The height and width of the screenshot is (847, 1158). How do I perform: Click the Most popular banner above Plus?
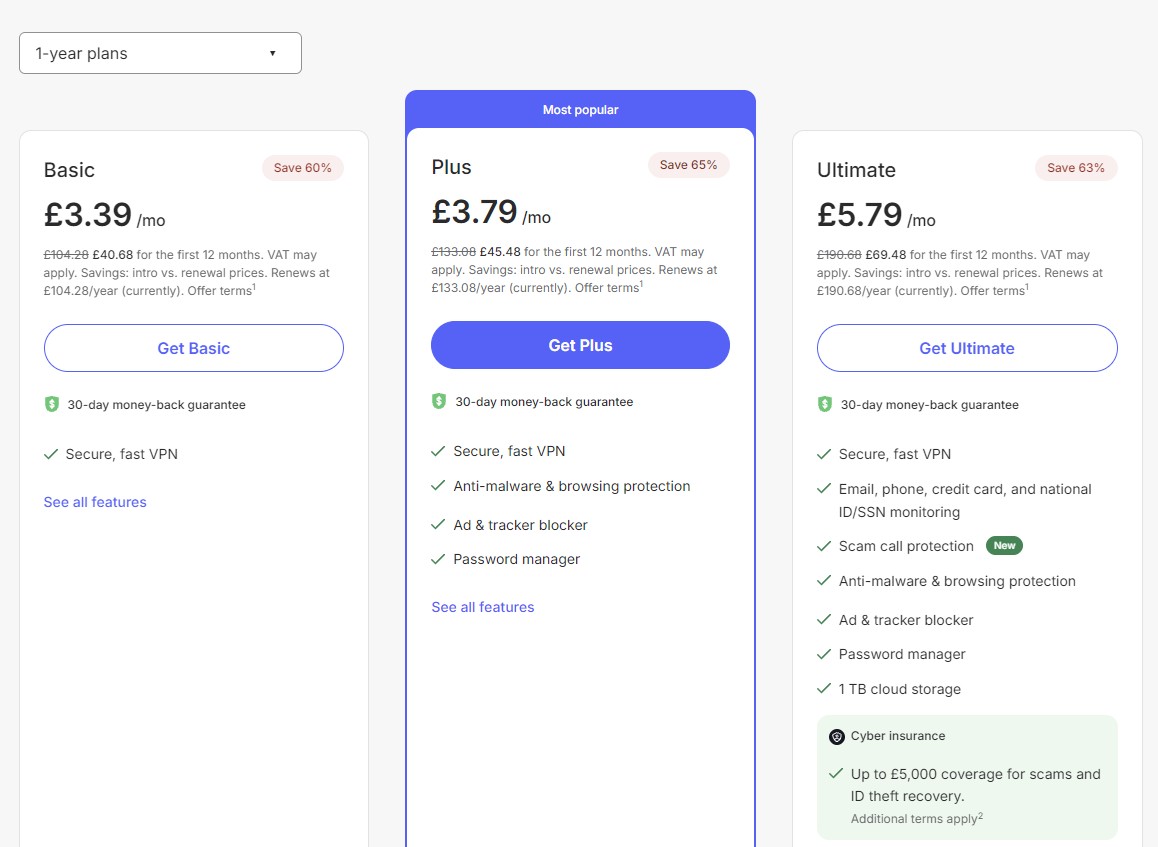(580, 110)
